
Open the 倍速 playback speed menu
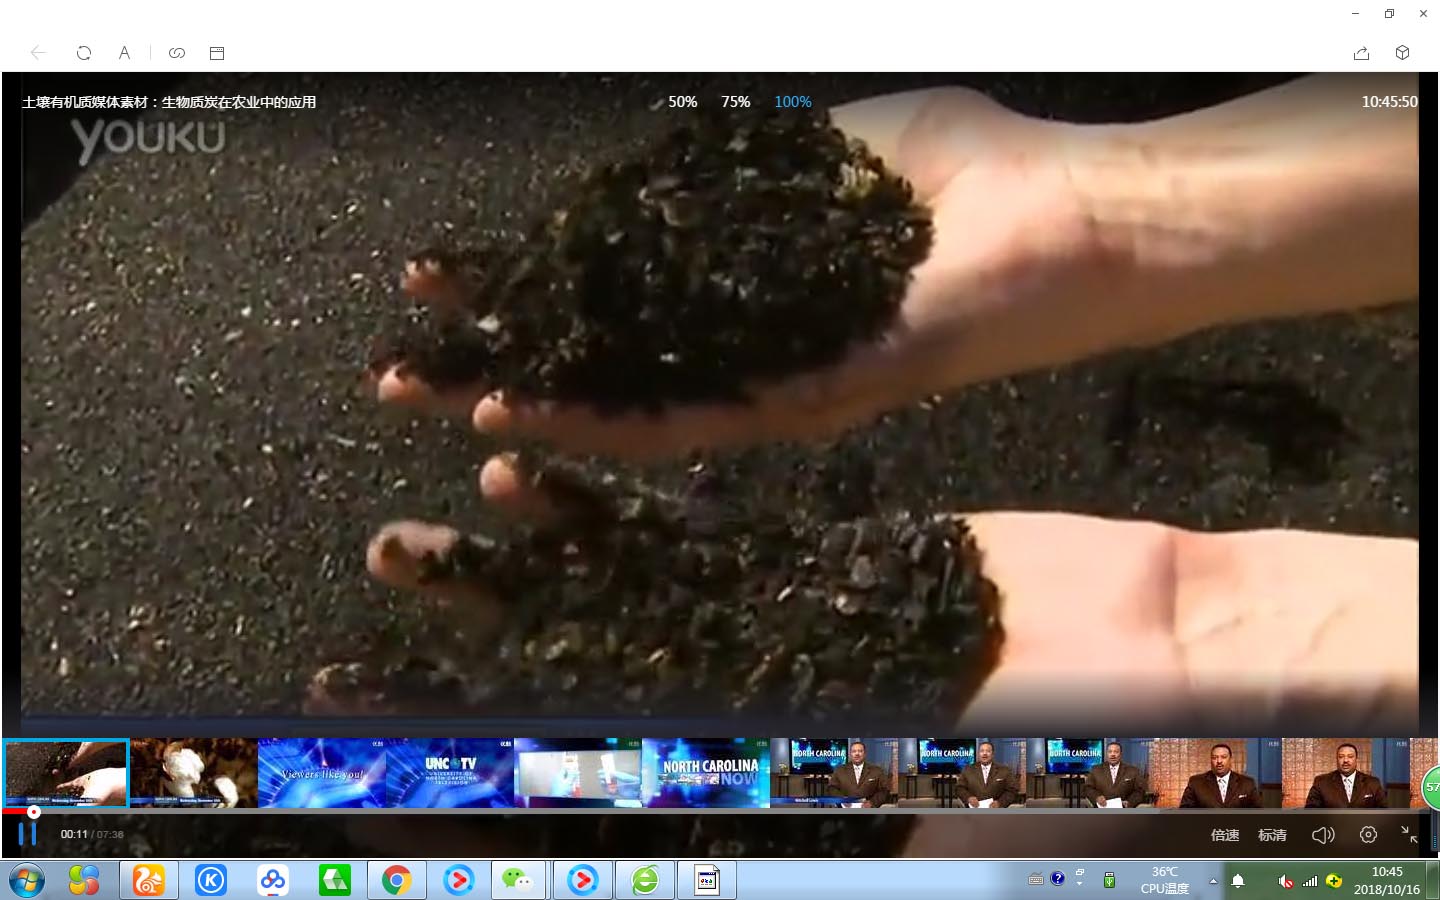pos(1224,835)
